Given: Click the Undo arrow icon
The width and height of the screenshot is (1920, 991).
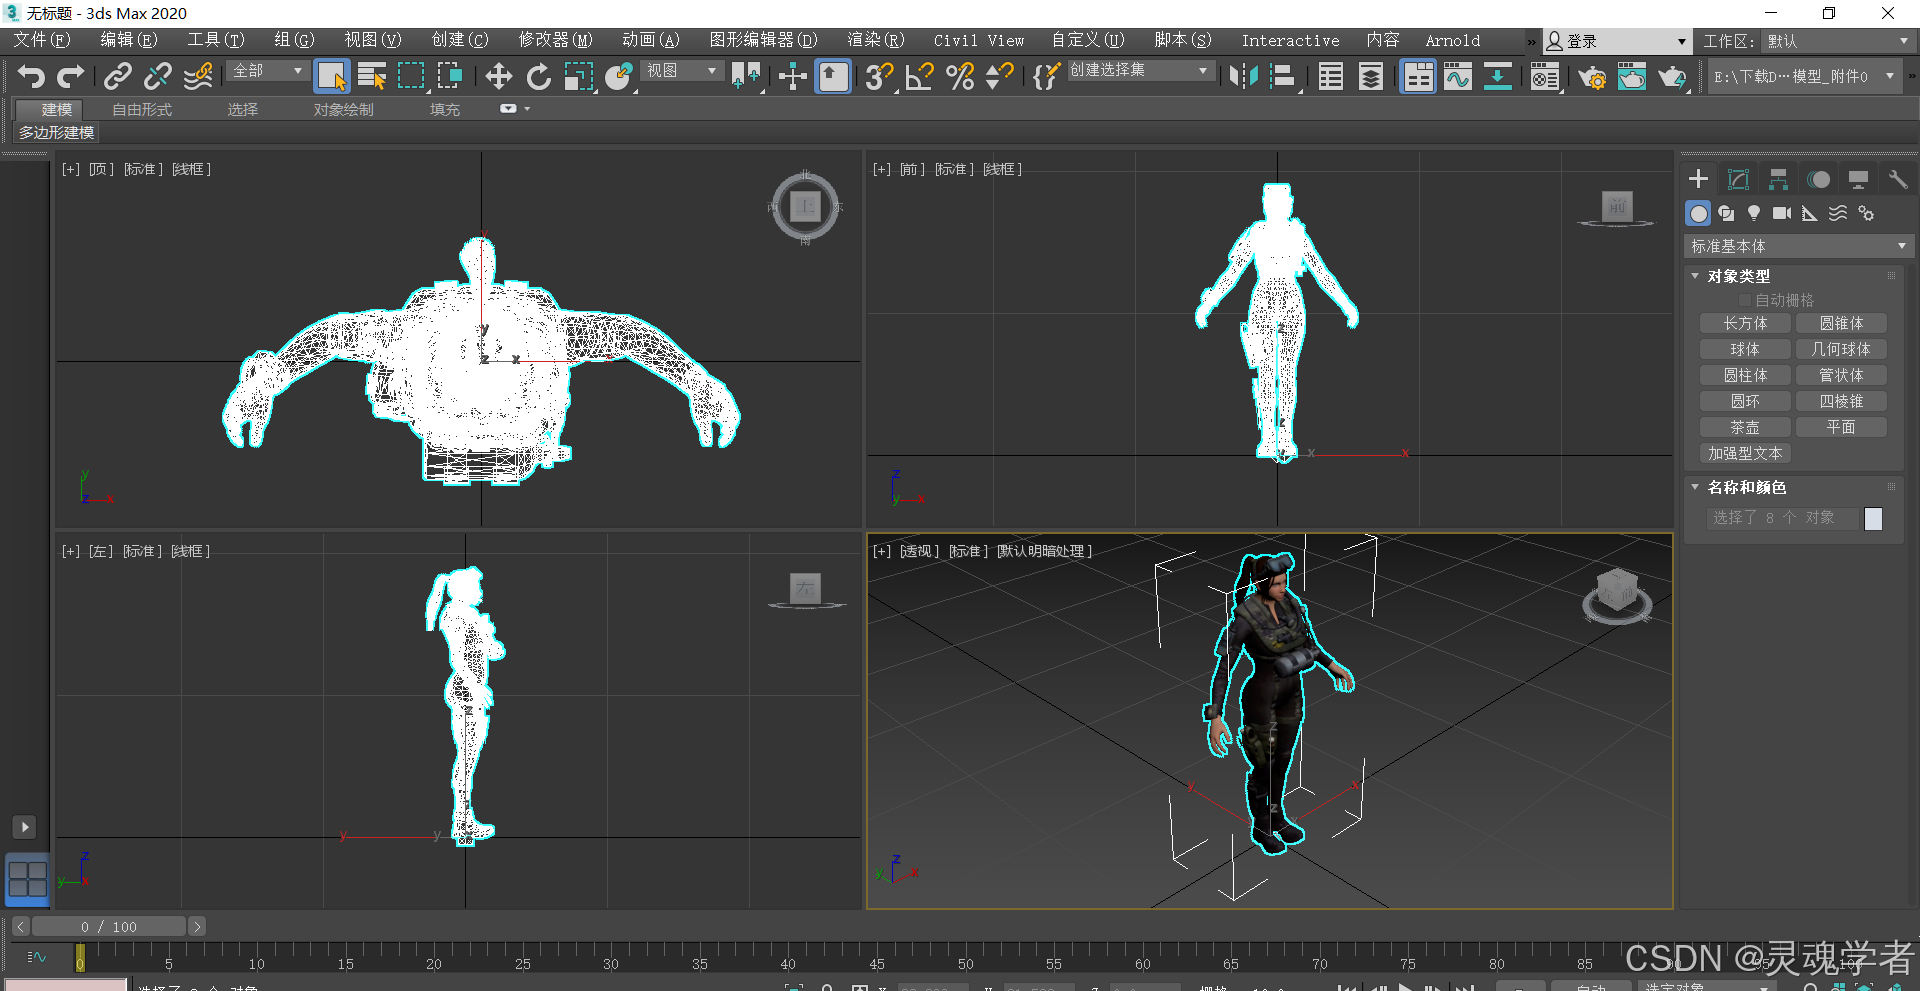Looking at the screenshot, I should (x=31, y=76).
